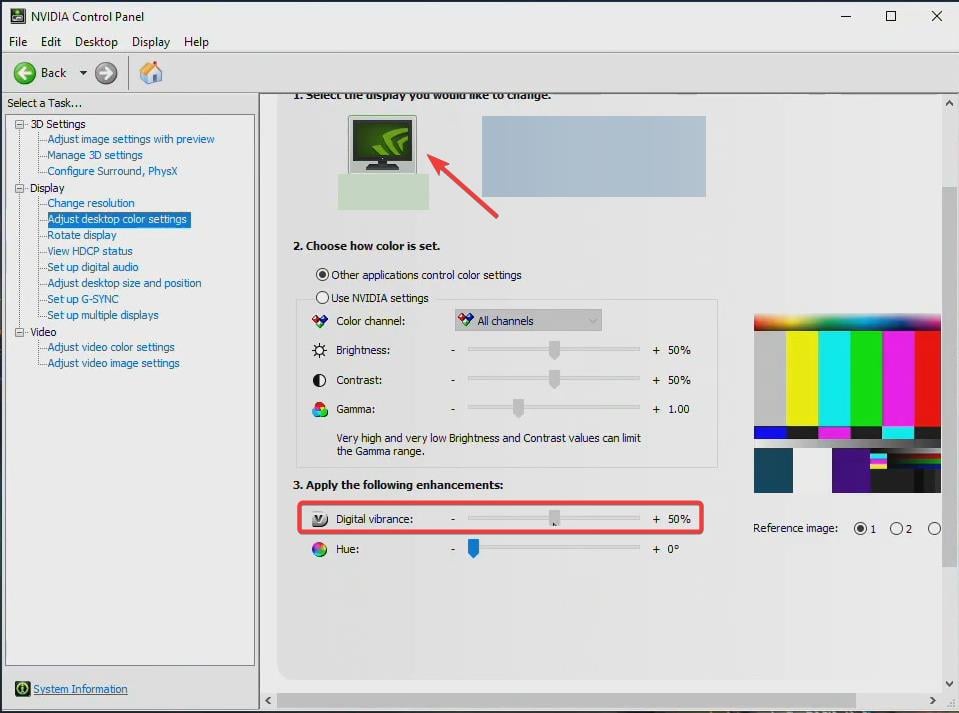Viewport: 959px width, 713px height.
Task: Open Rotate display page
Action: click(x=82, y=235)
